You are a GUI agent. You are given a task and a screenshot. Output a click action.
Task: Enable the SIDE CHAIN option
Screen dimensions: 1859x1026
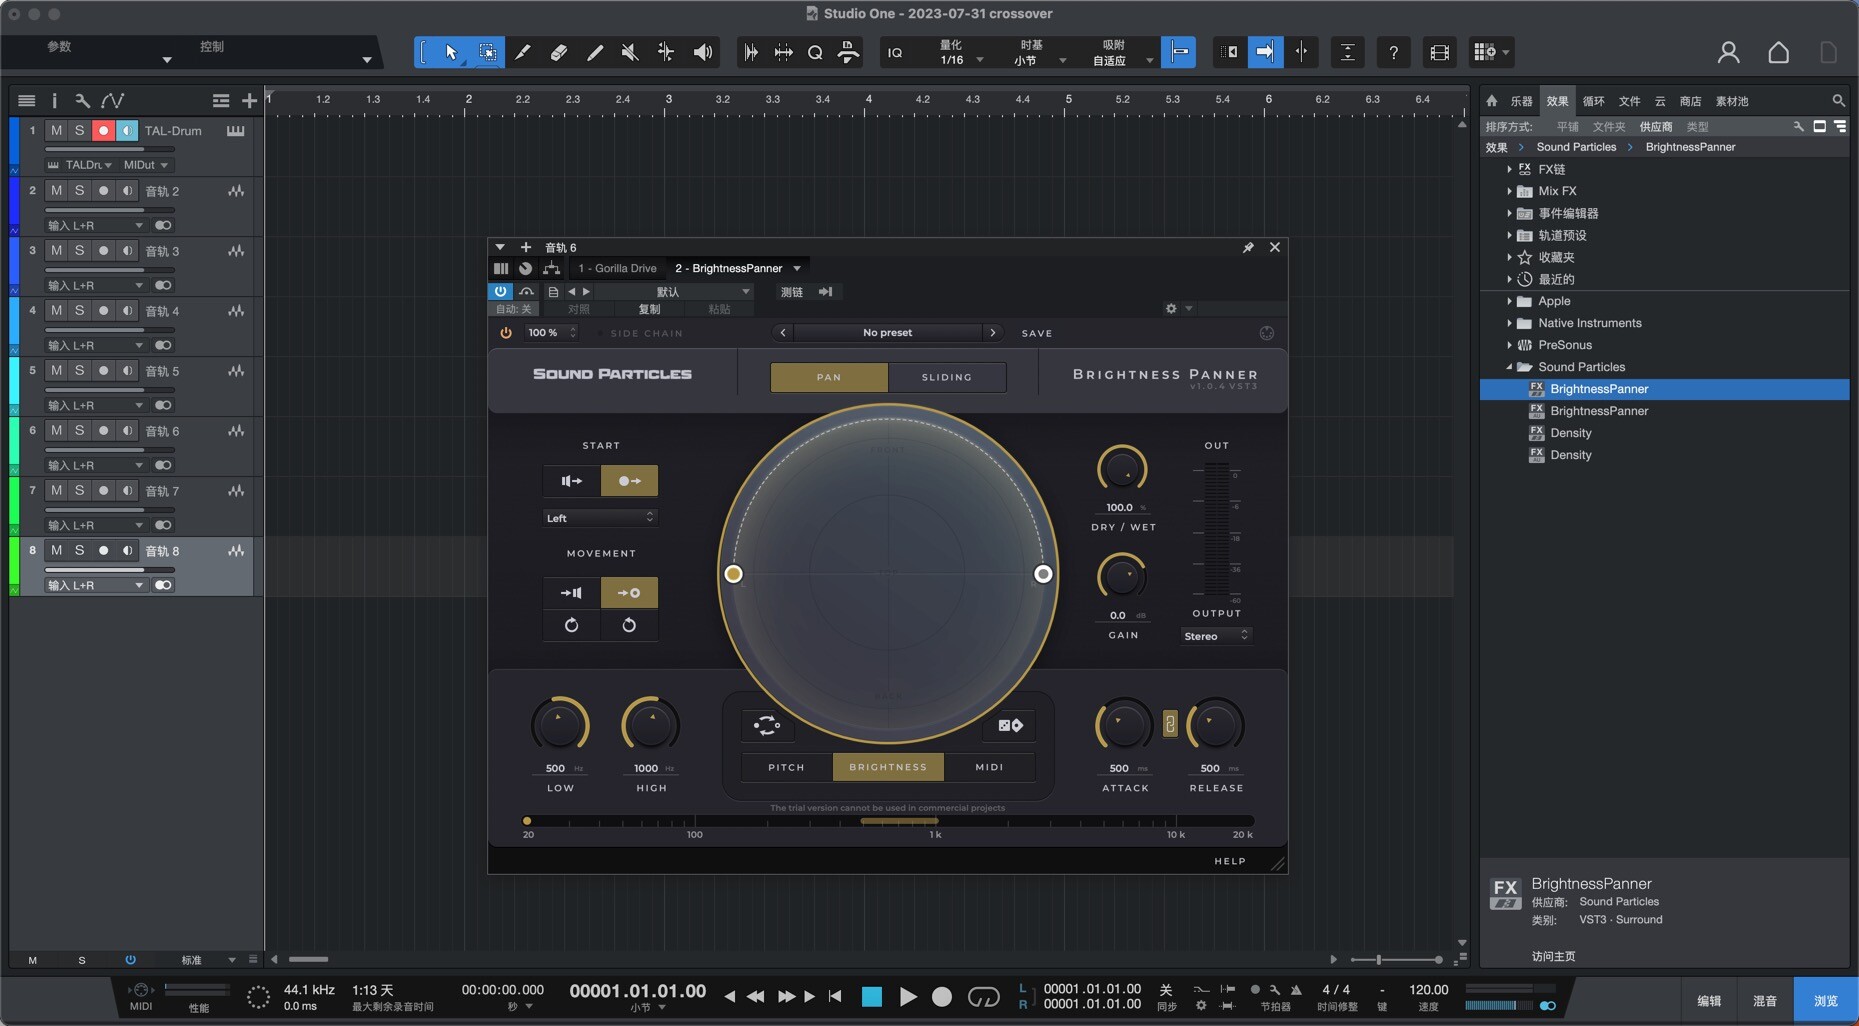pyautogui.click(x=640, y=333)
